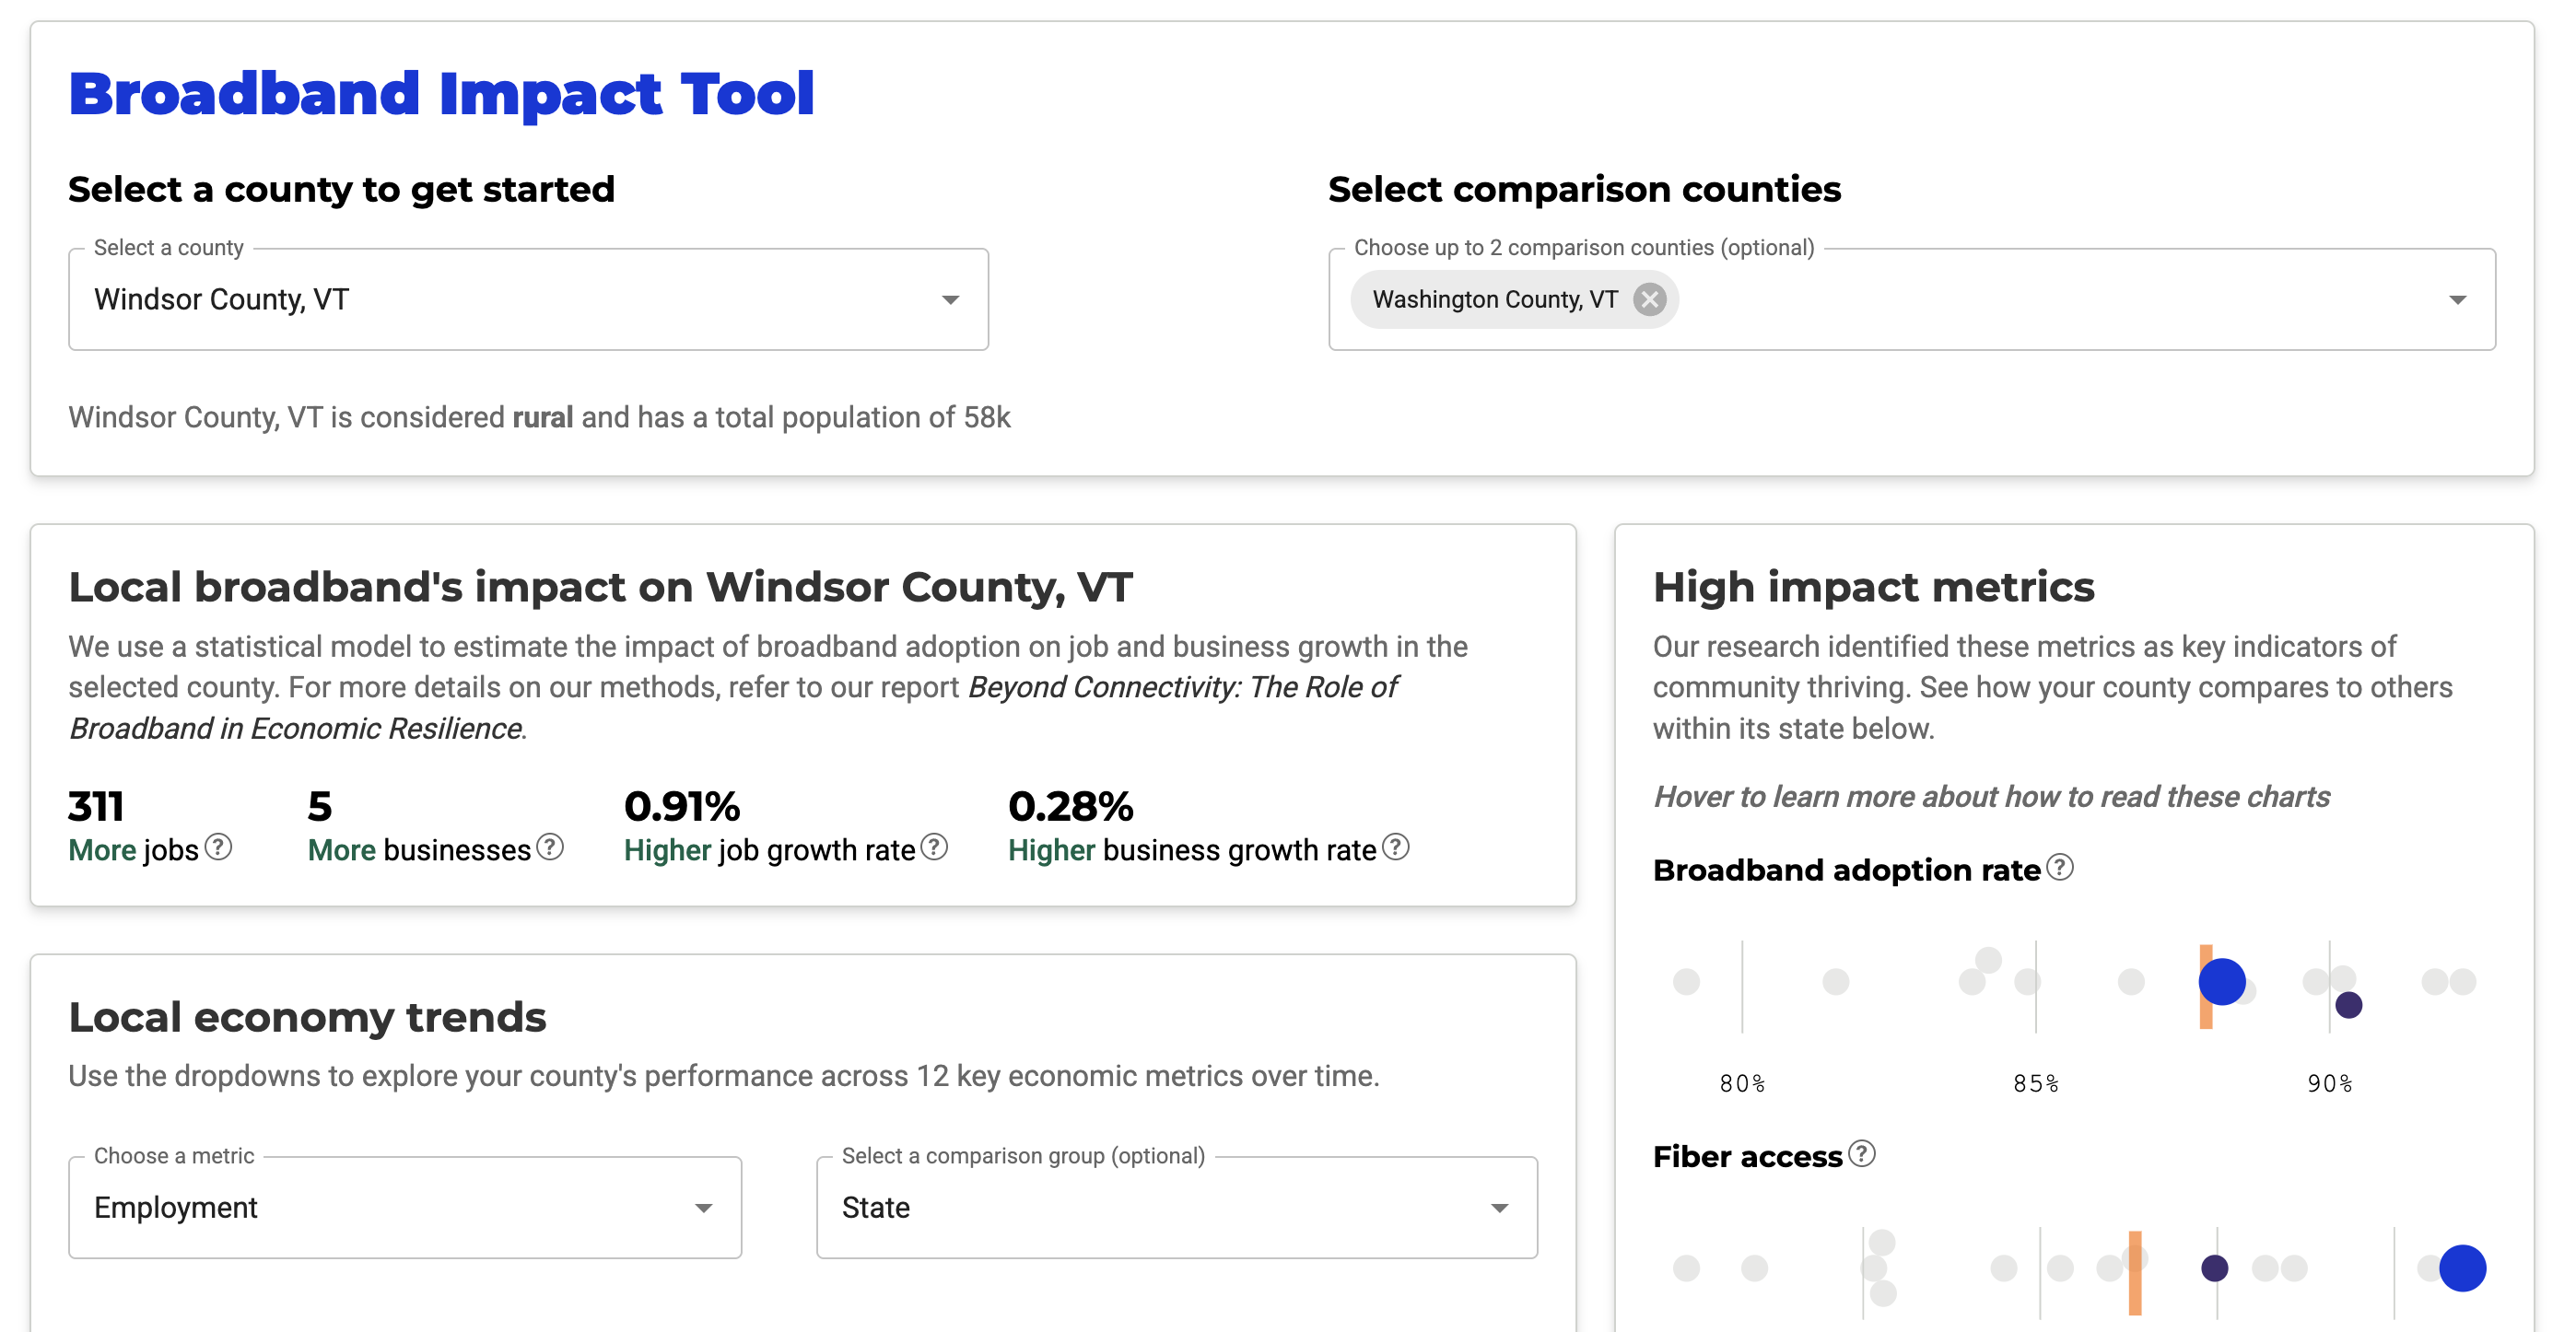
Task: Expand the Select a county dropdown arrow
Action: [x=950, y=300]
